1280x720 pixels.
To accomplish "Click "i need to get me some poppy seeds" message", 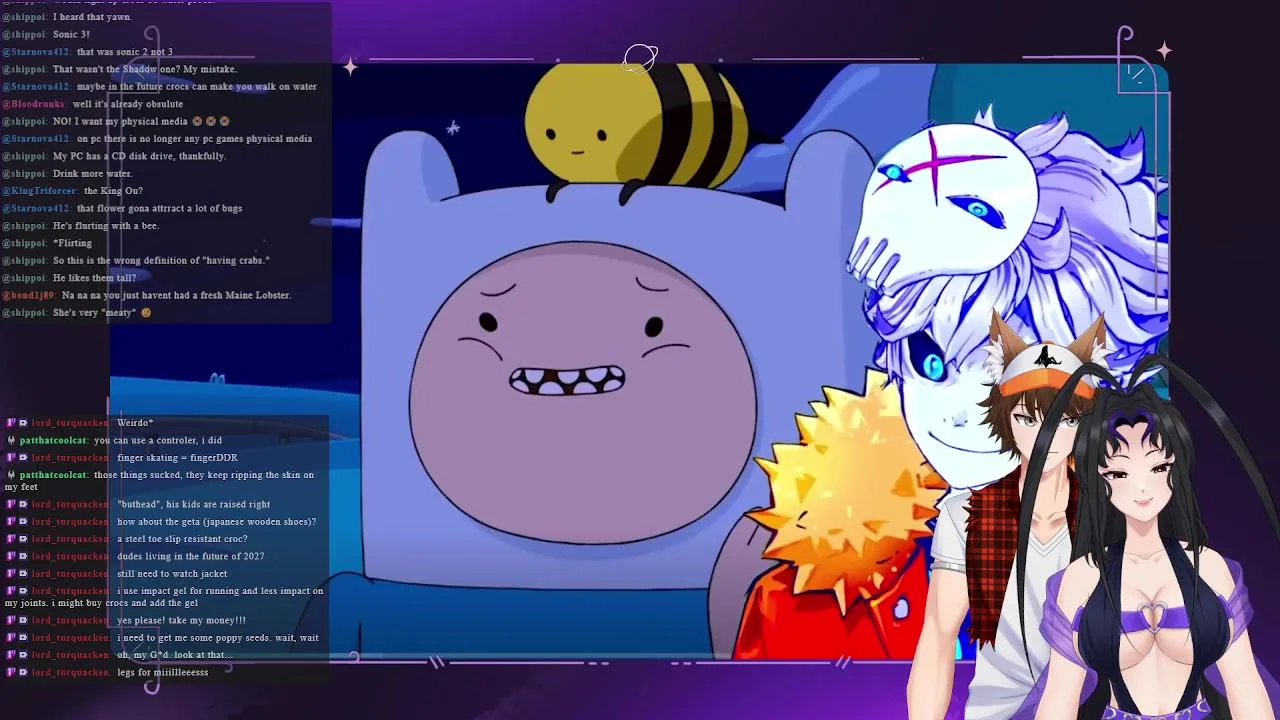I will click(218, 638).
